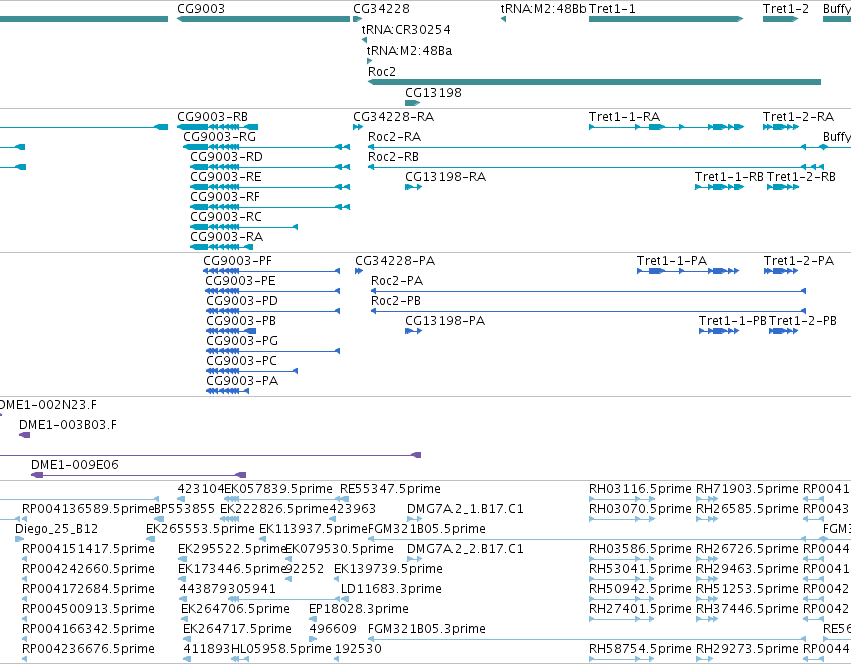Select the 'Roc2' gene label
Image resolution: width=851 pixels, height=664 pixels.
click(x=382, y=72)
